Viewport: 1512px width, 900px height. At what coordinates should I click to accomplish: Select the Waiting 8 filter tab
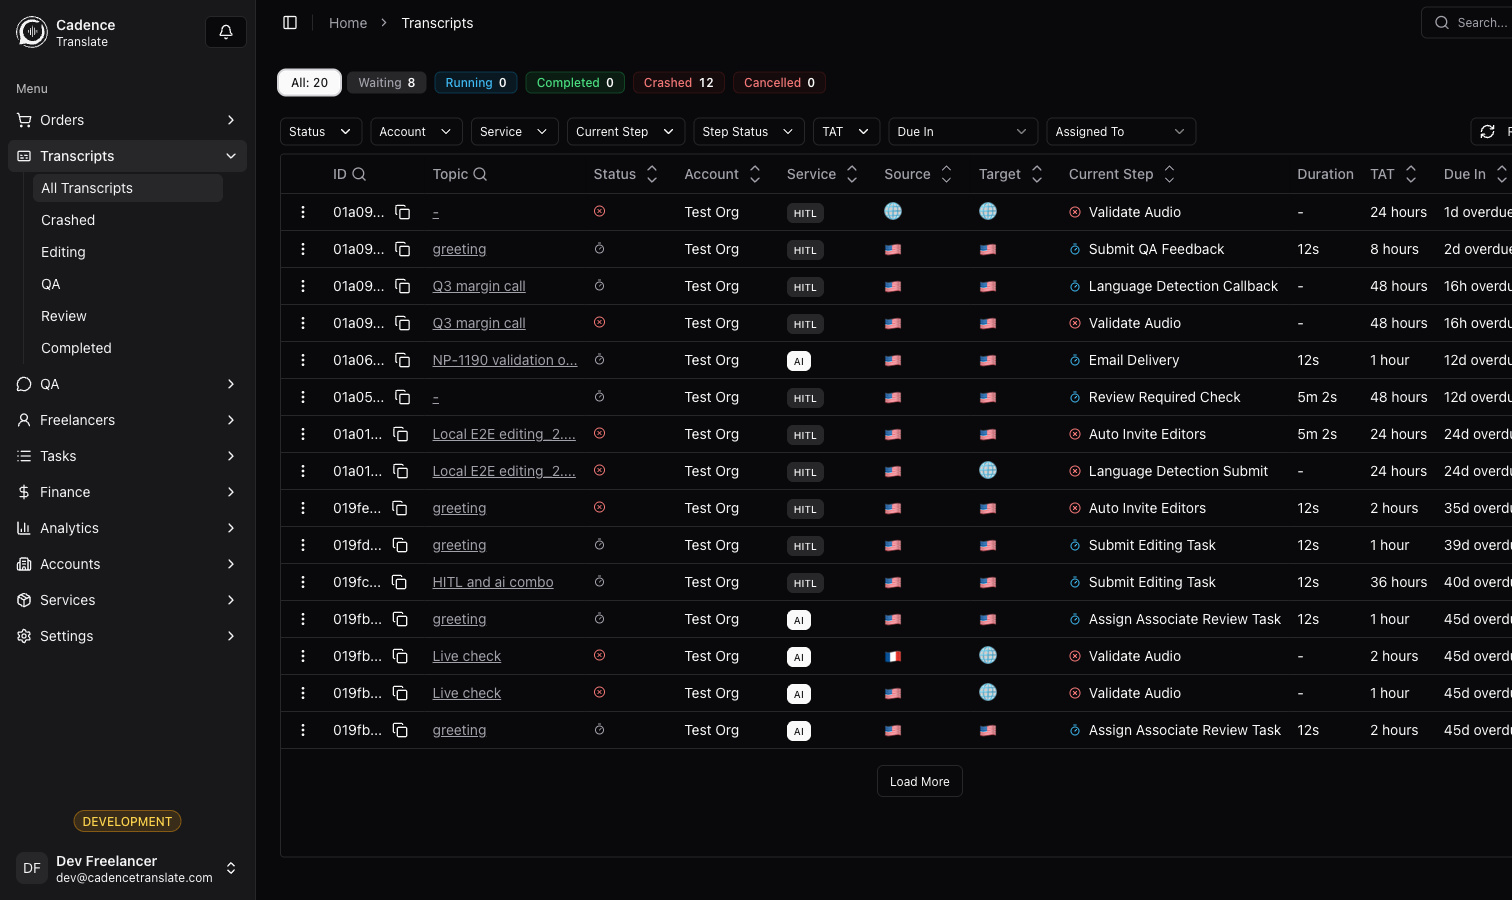click(387, 83)
